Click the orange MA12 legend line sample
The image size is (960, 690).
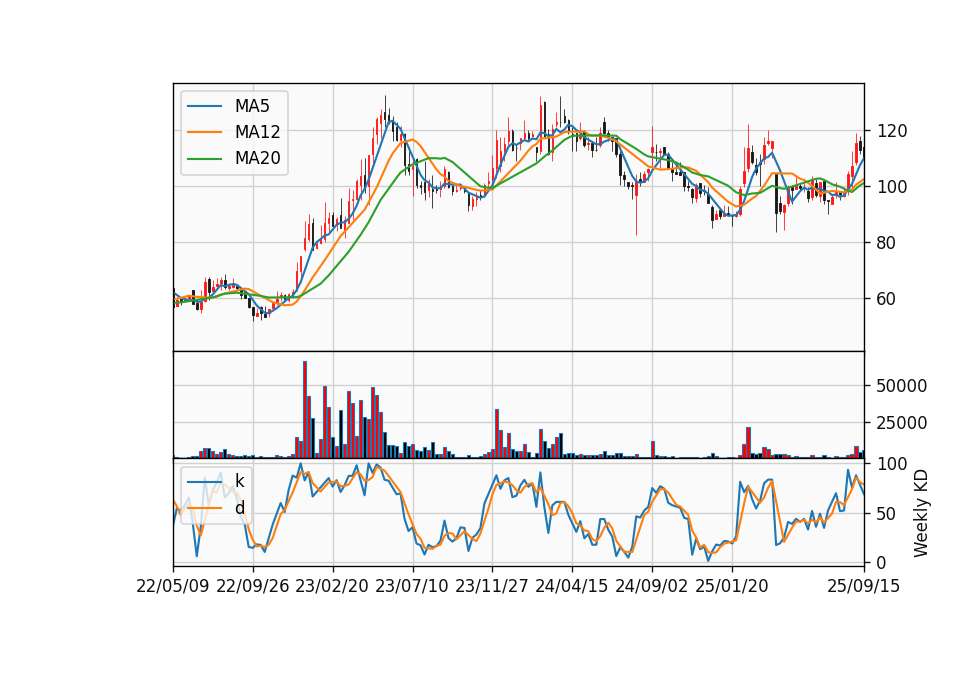(204, 132)
